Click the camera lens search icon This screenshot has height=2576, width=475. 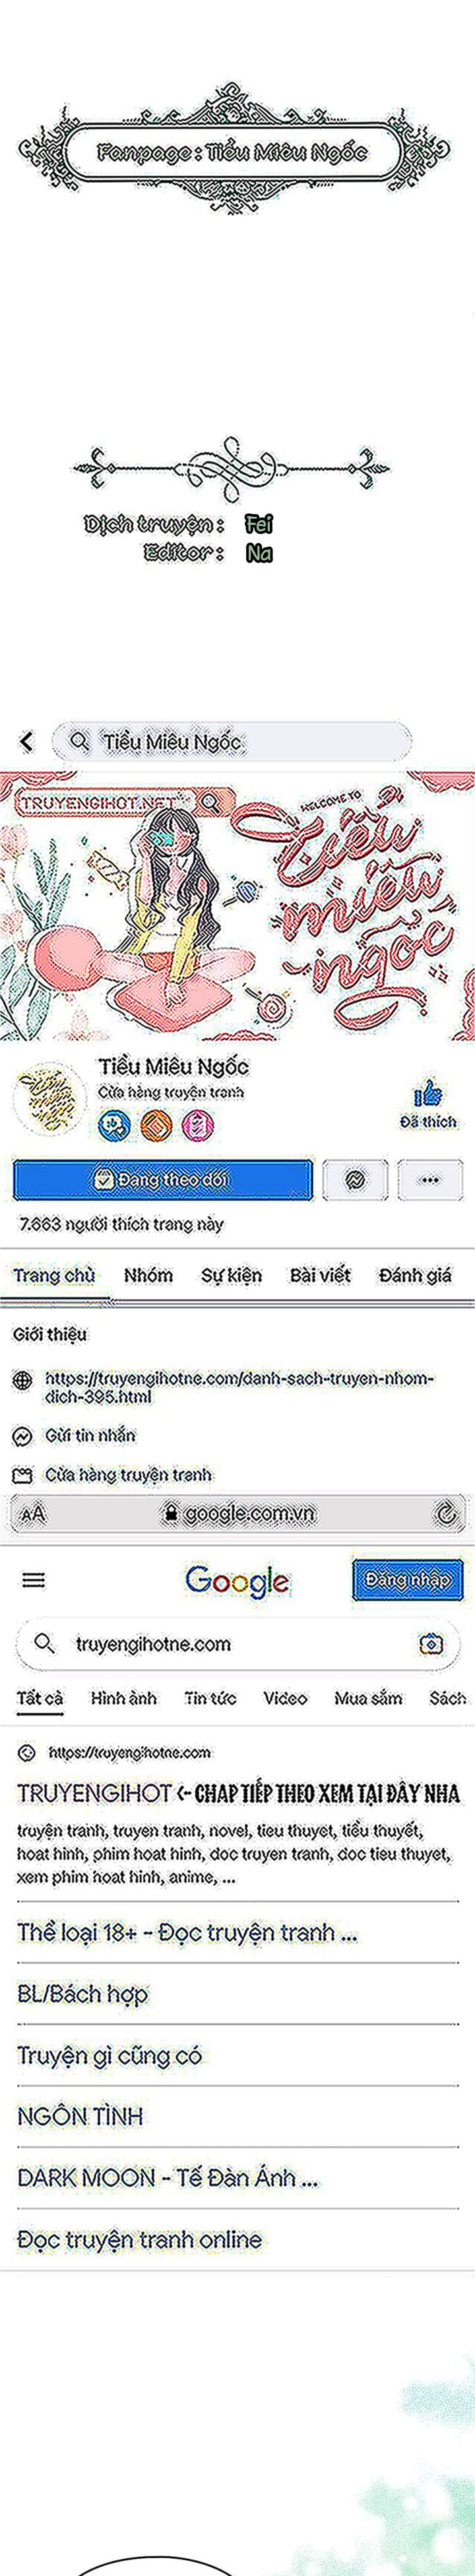pos(431,1644)
